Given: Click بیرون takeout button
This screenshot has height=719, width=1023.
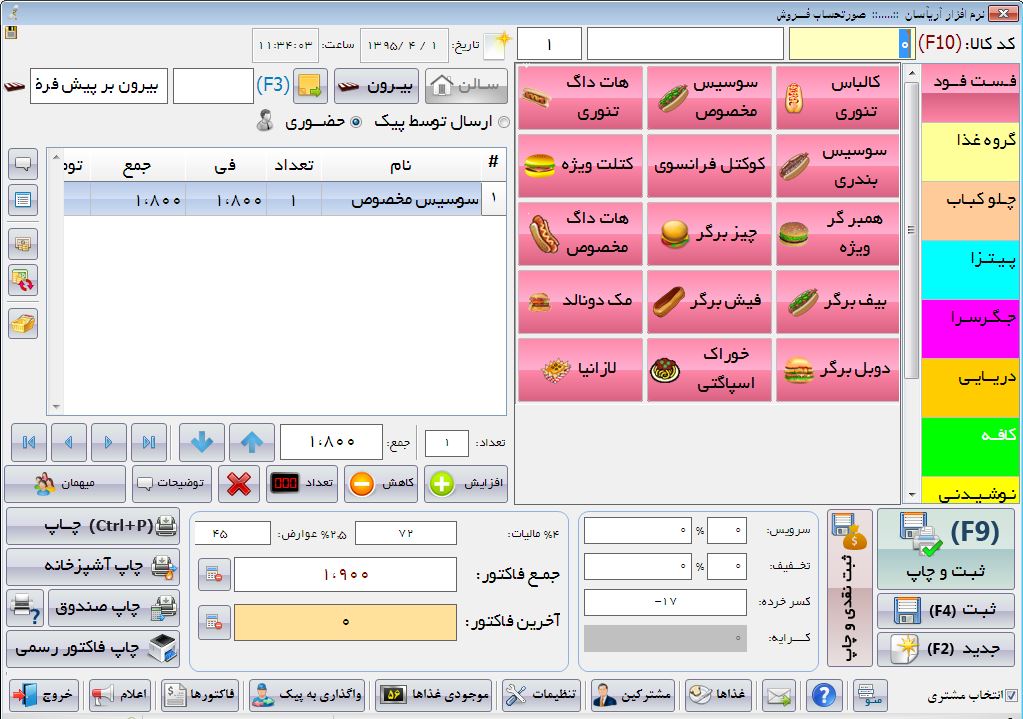Looking at the screenshot, I should pos(376,85).
